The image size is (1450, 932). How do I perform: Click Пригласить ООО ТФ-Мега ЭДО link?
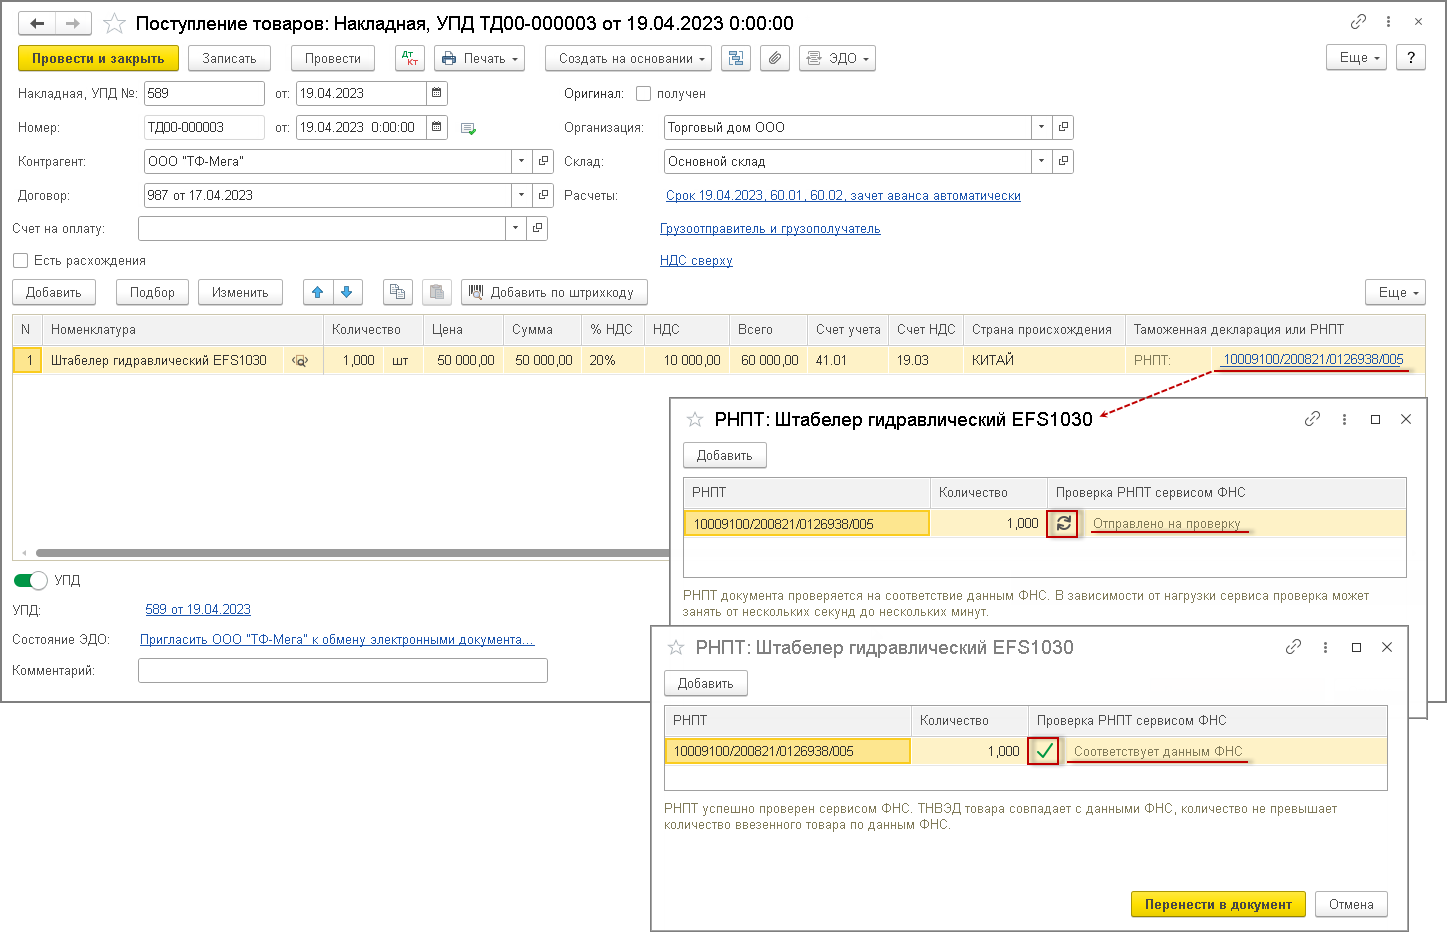pos(337,640)
